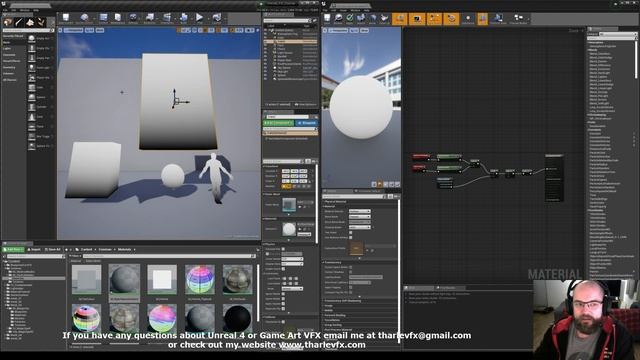Open Source Control in main toolbar
The image size is (640, 360).
[x=84, y=18]
